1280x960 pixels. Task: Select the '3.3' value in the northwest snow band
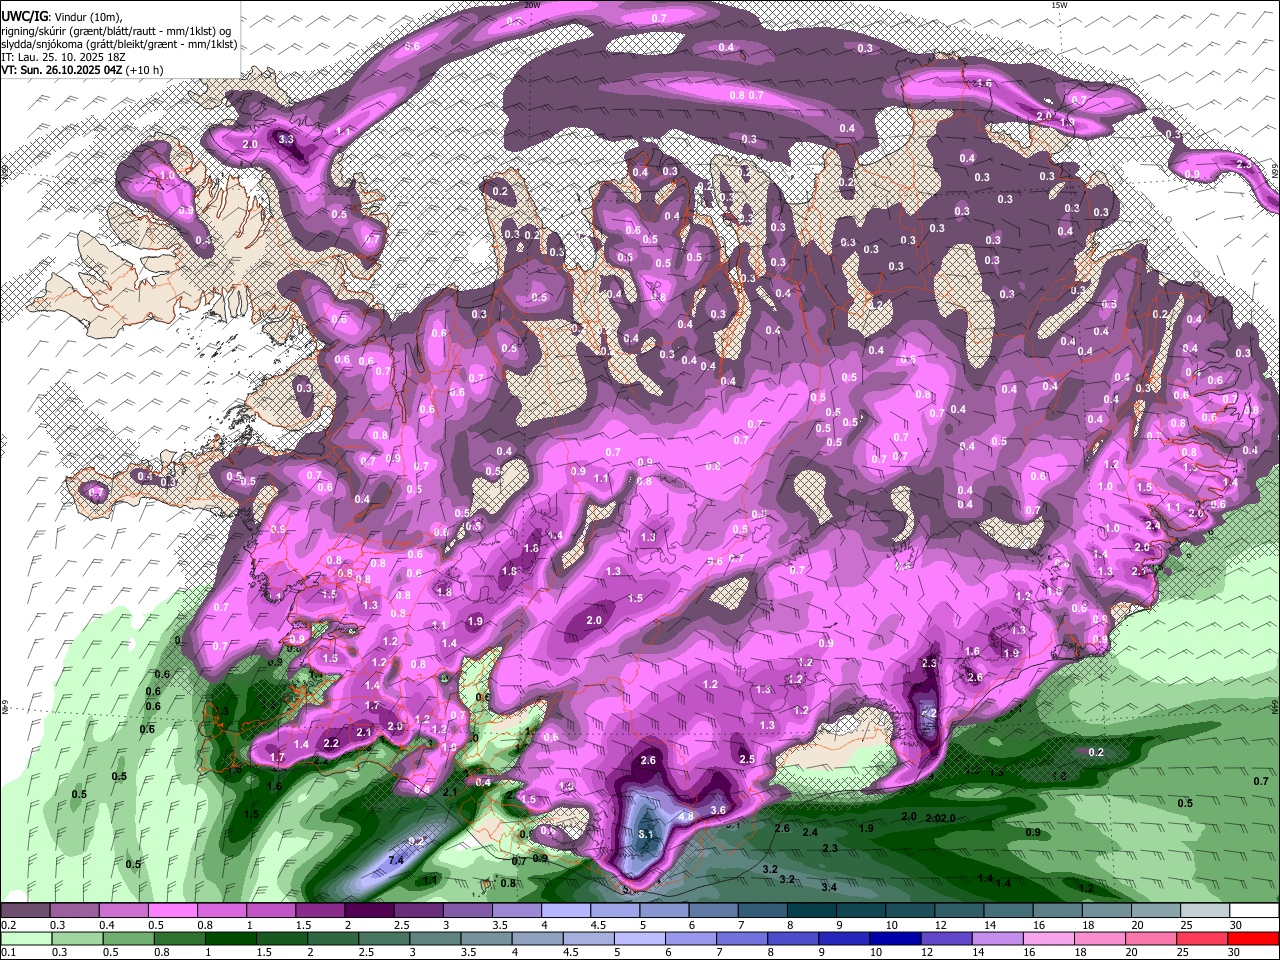click(286, 139)
